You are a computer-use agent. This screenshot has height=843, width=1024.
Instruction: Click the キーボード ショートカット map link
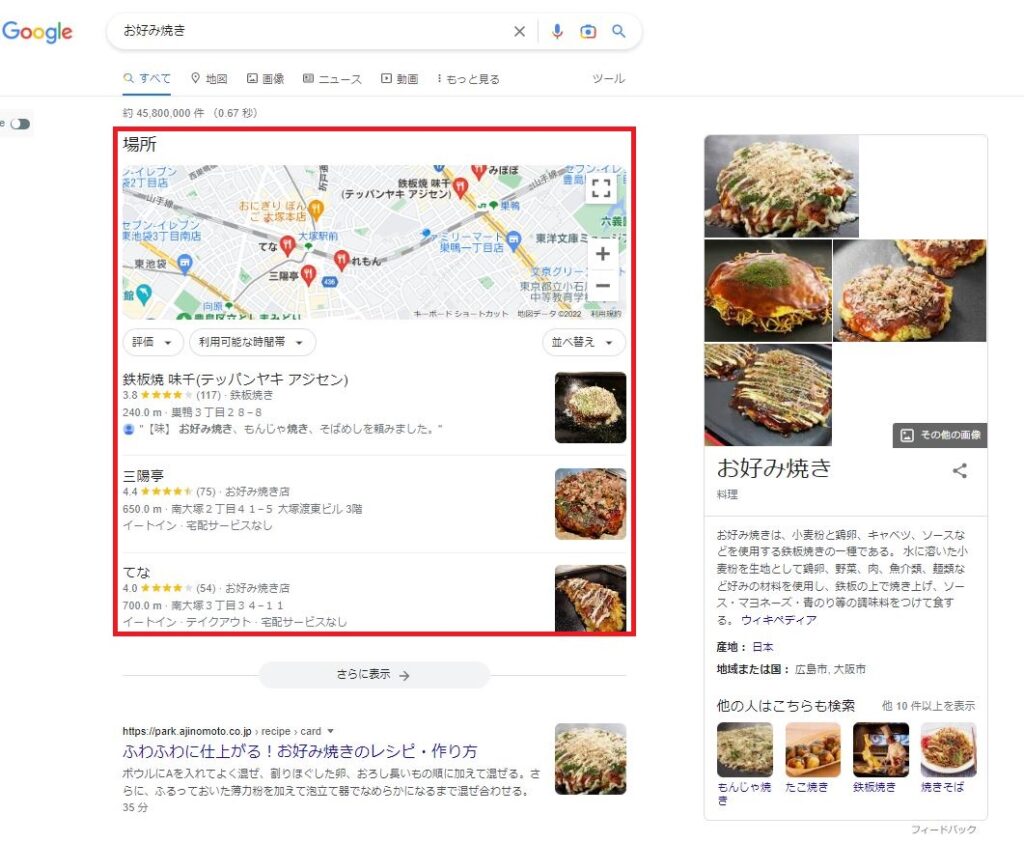461,314
